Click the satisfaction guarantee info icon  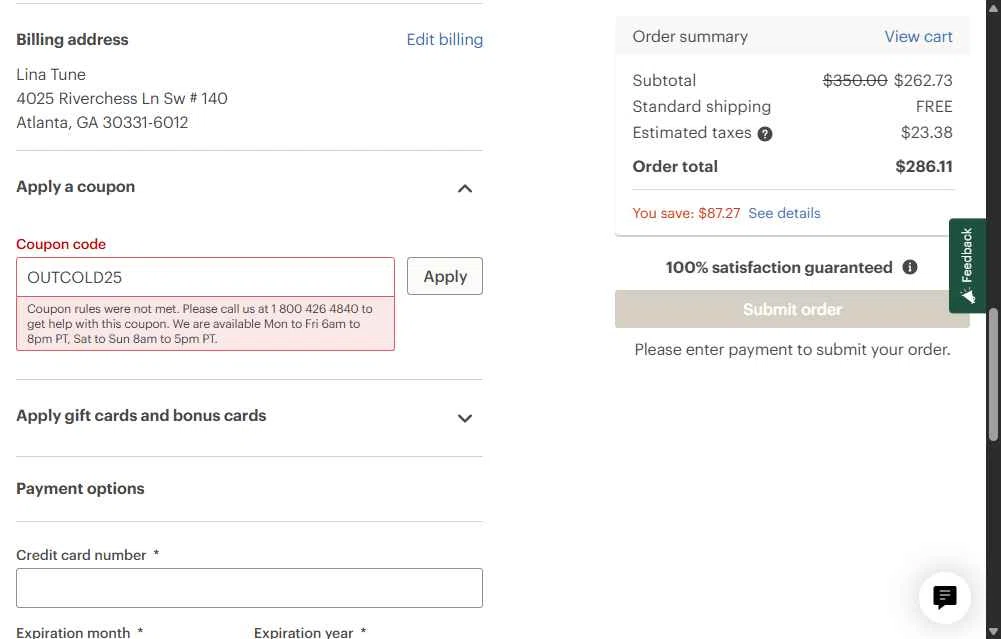(910, 267)
